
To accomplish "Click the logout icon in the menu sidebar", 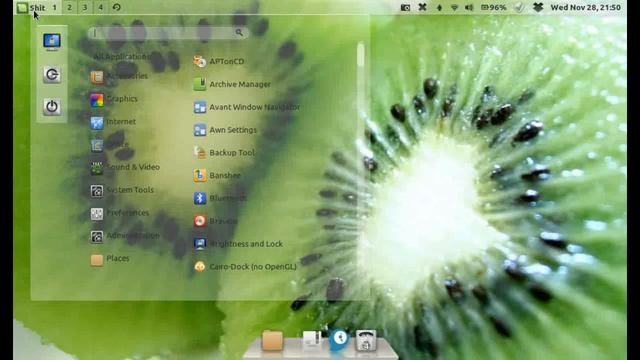I will click(52, 75).
